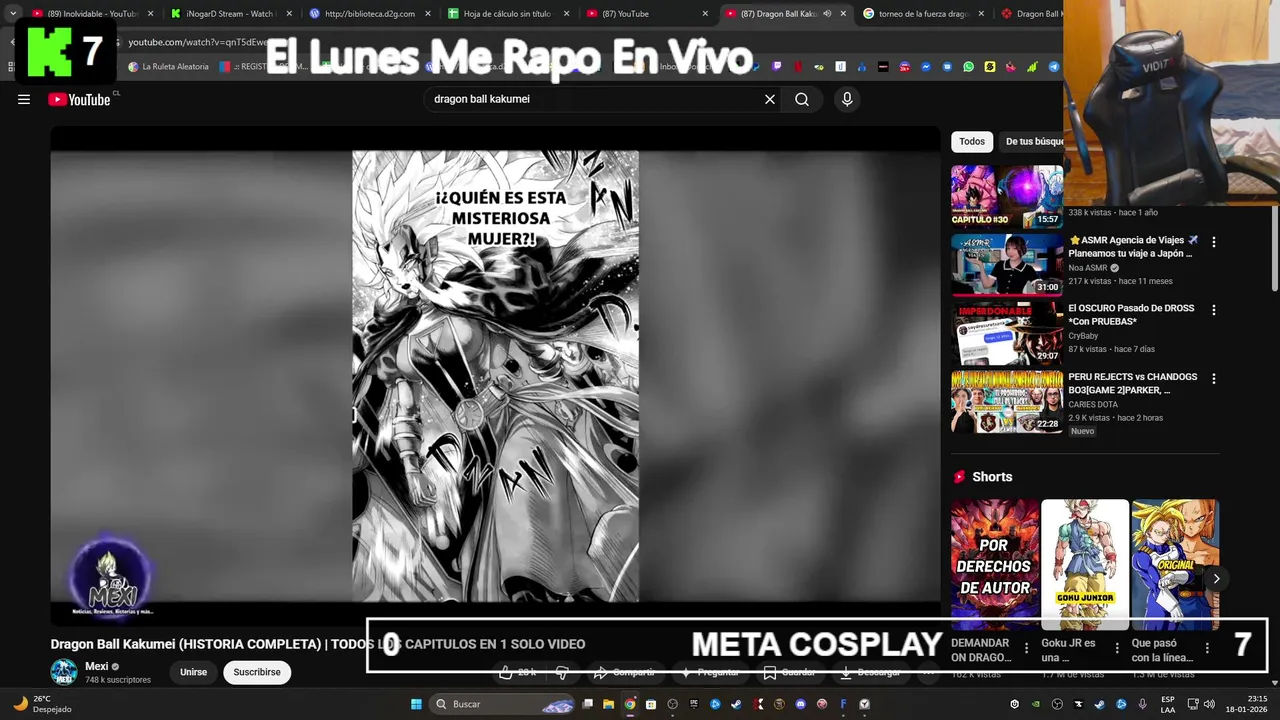Close the '(87) YouTube' tab
1280x720 pixels.
click(705, 14)
